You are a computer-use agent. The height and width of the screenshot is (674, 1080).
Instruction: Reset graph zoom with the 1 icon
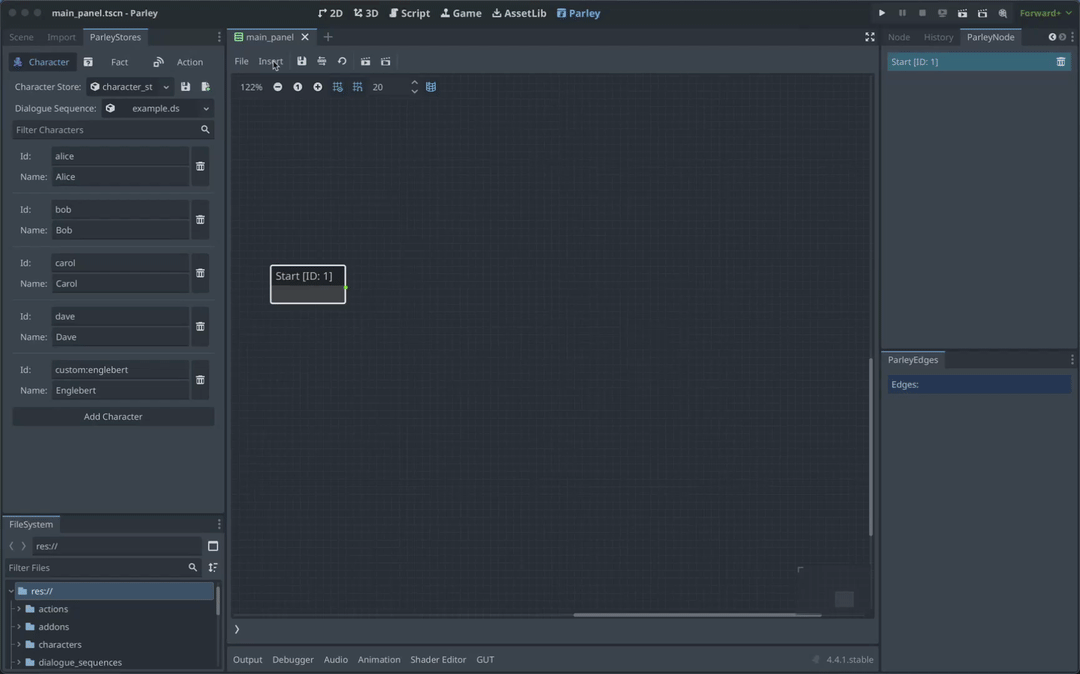298,87
